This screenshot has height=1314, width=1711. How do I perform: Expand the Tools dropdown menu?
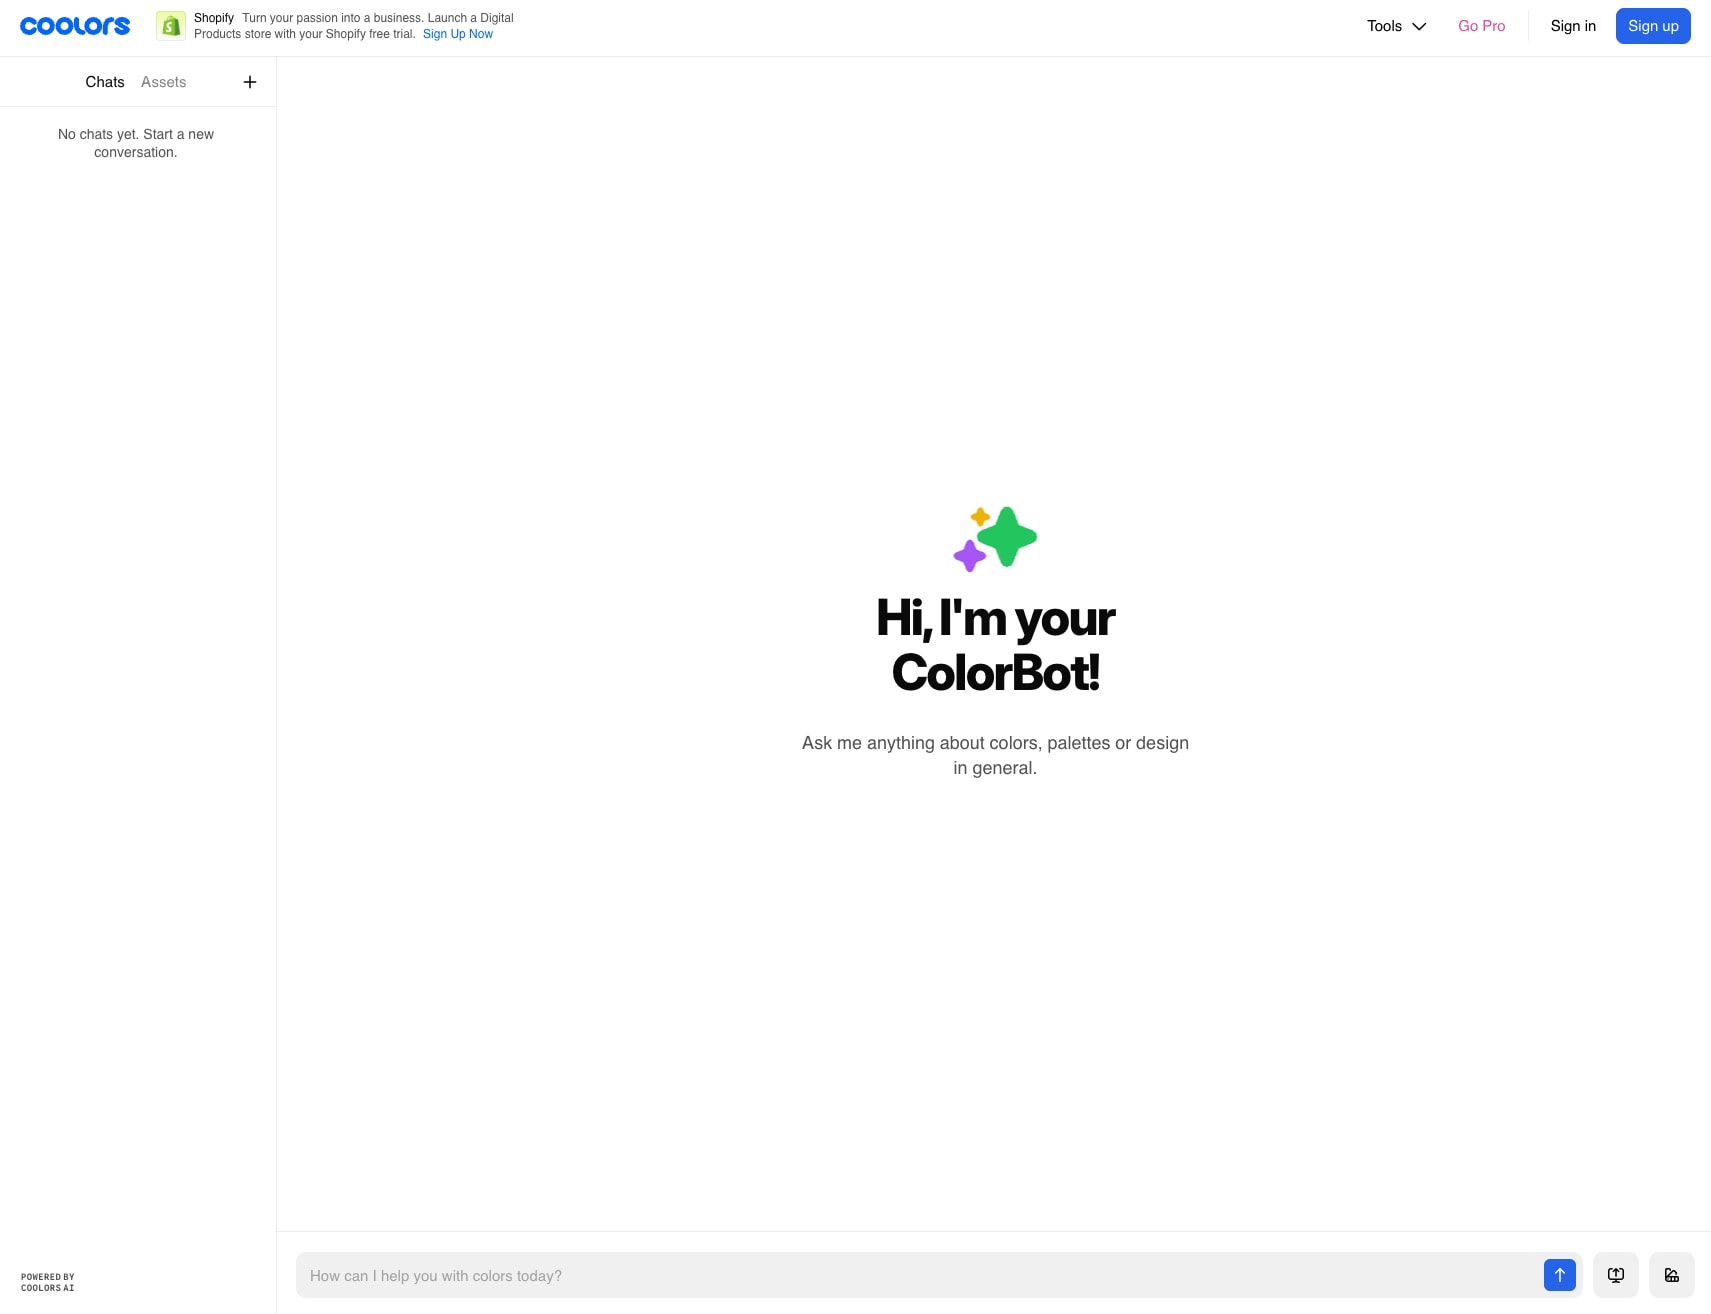1396,26
